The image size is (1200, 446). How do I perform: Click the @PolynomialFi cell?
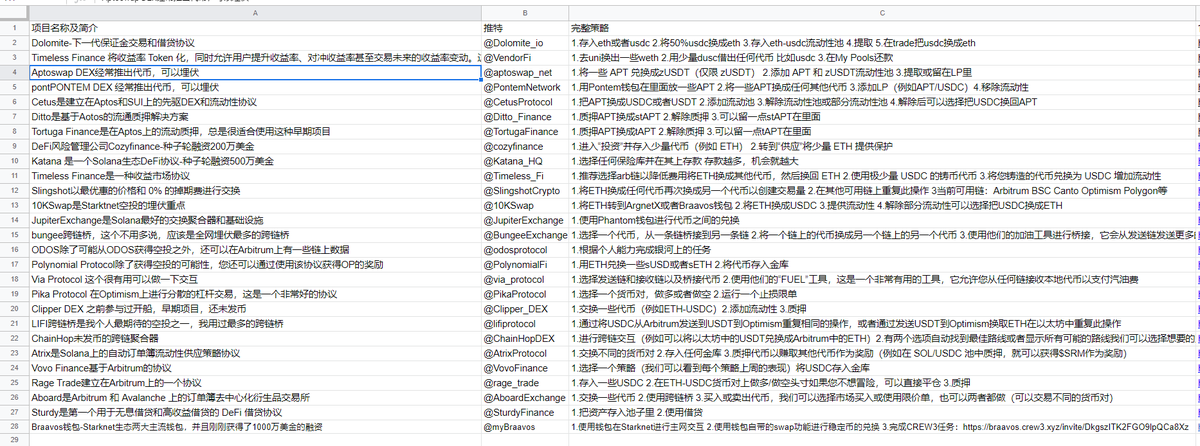click(x=524, y=263)
